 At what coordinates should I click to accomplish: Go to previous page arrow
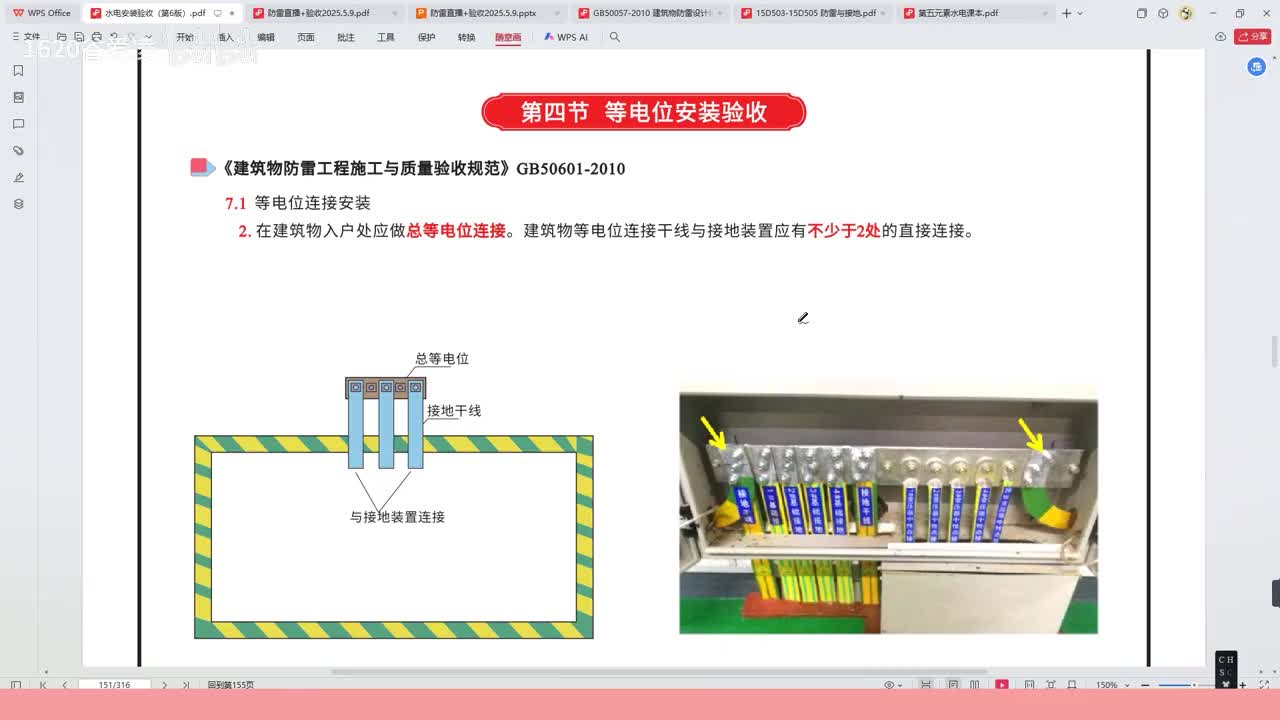tap(65, 685)
